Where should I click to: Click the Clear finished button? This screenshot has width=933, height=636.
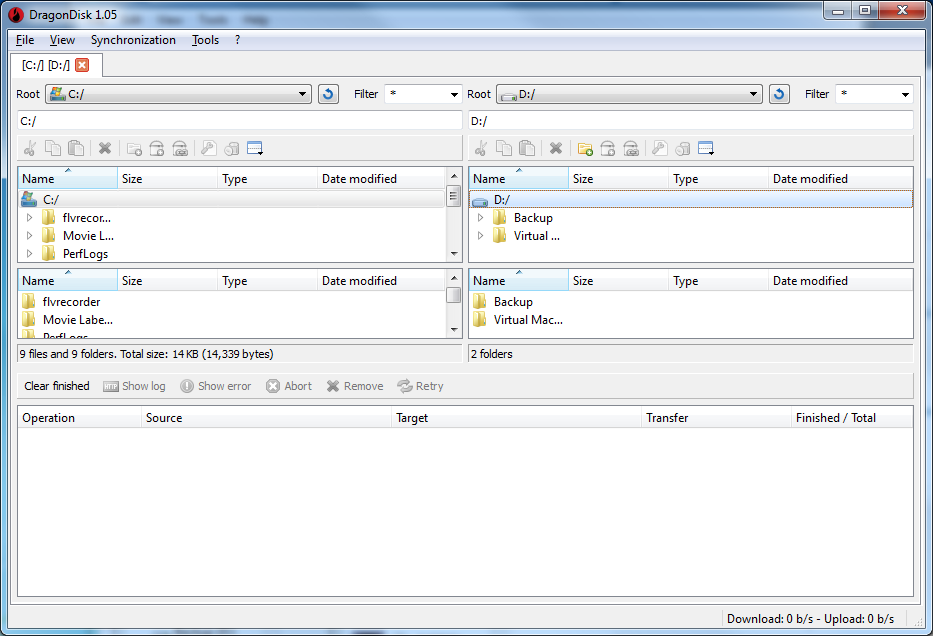(x=57, y=386)
